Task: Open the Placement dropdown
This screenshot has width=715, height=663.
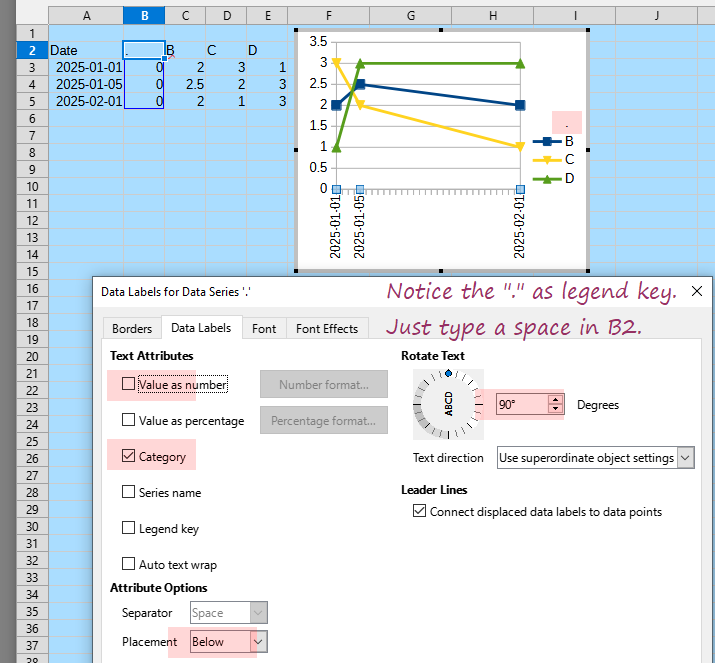Action: point(258,642)
